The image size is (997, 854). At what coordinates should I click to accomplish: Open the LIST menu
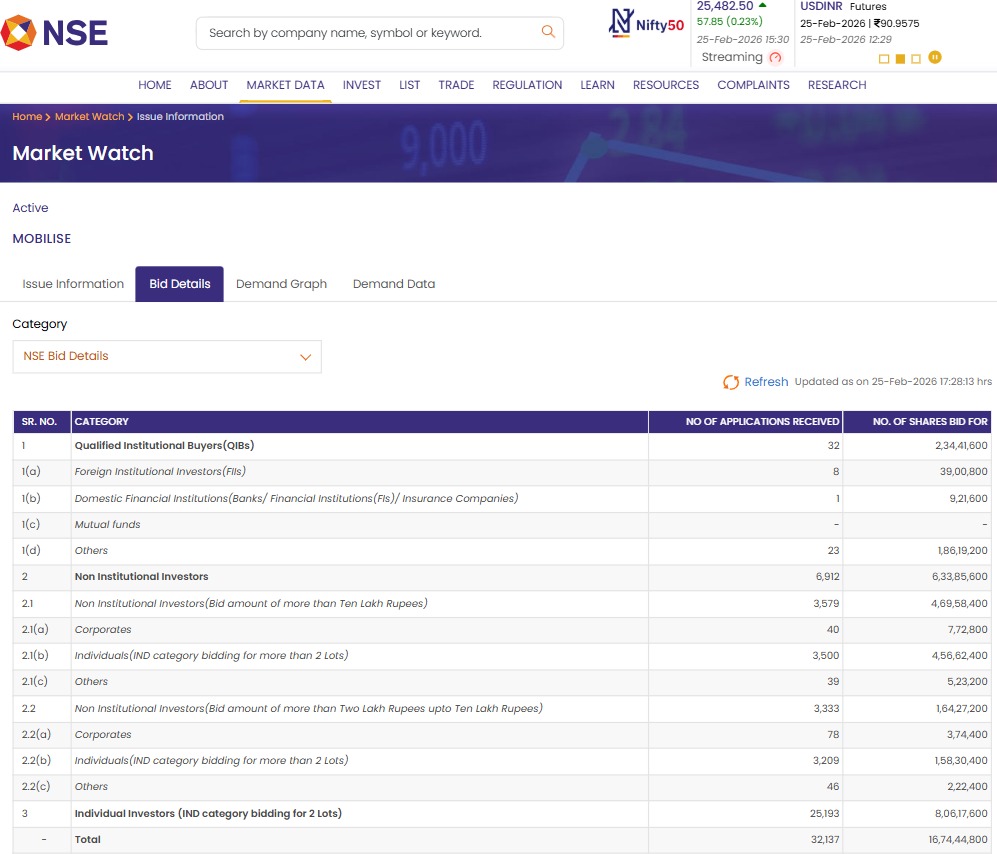pos(409,85)
